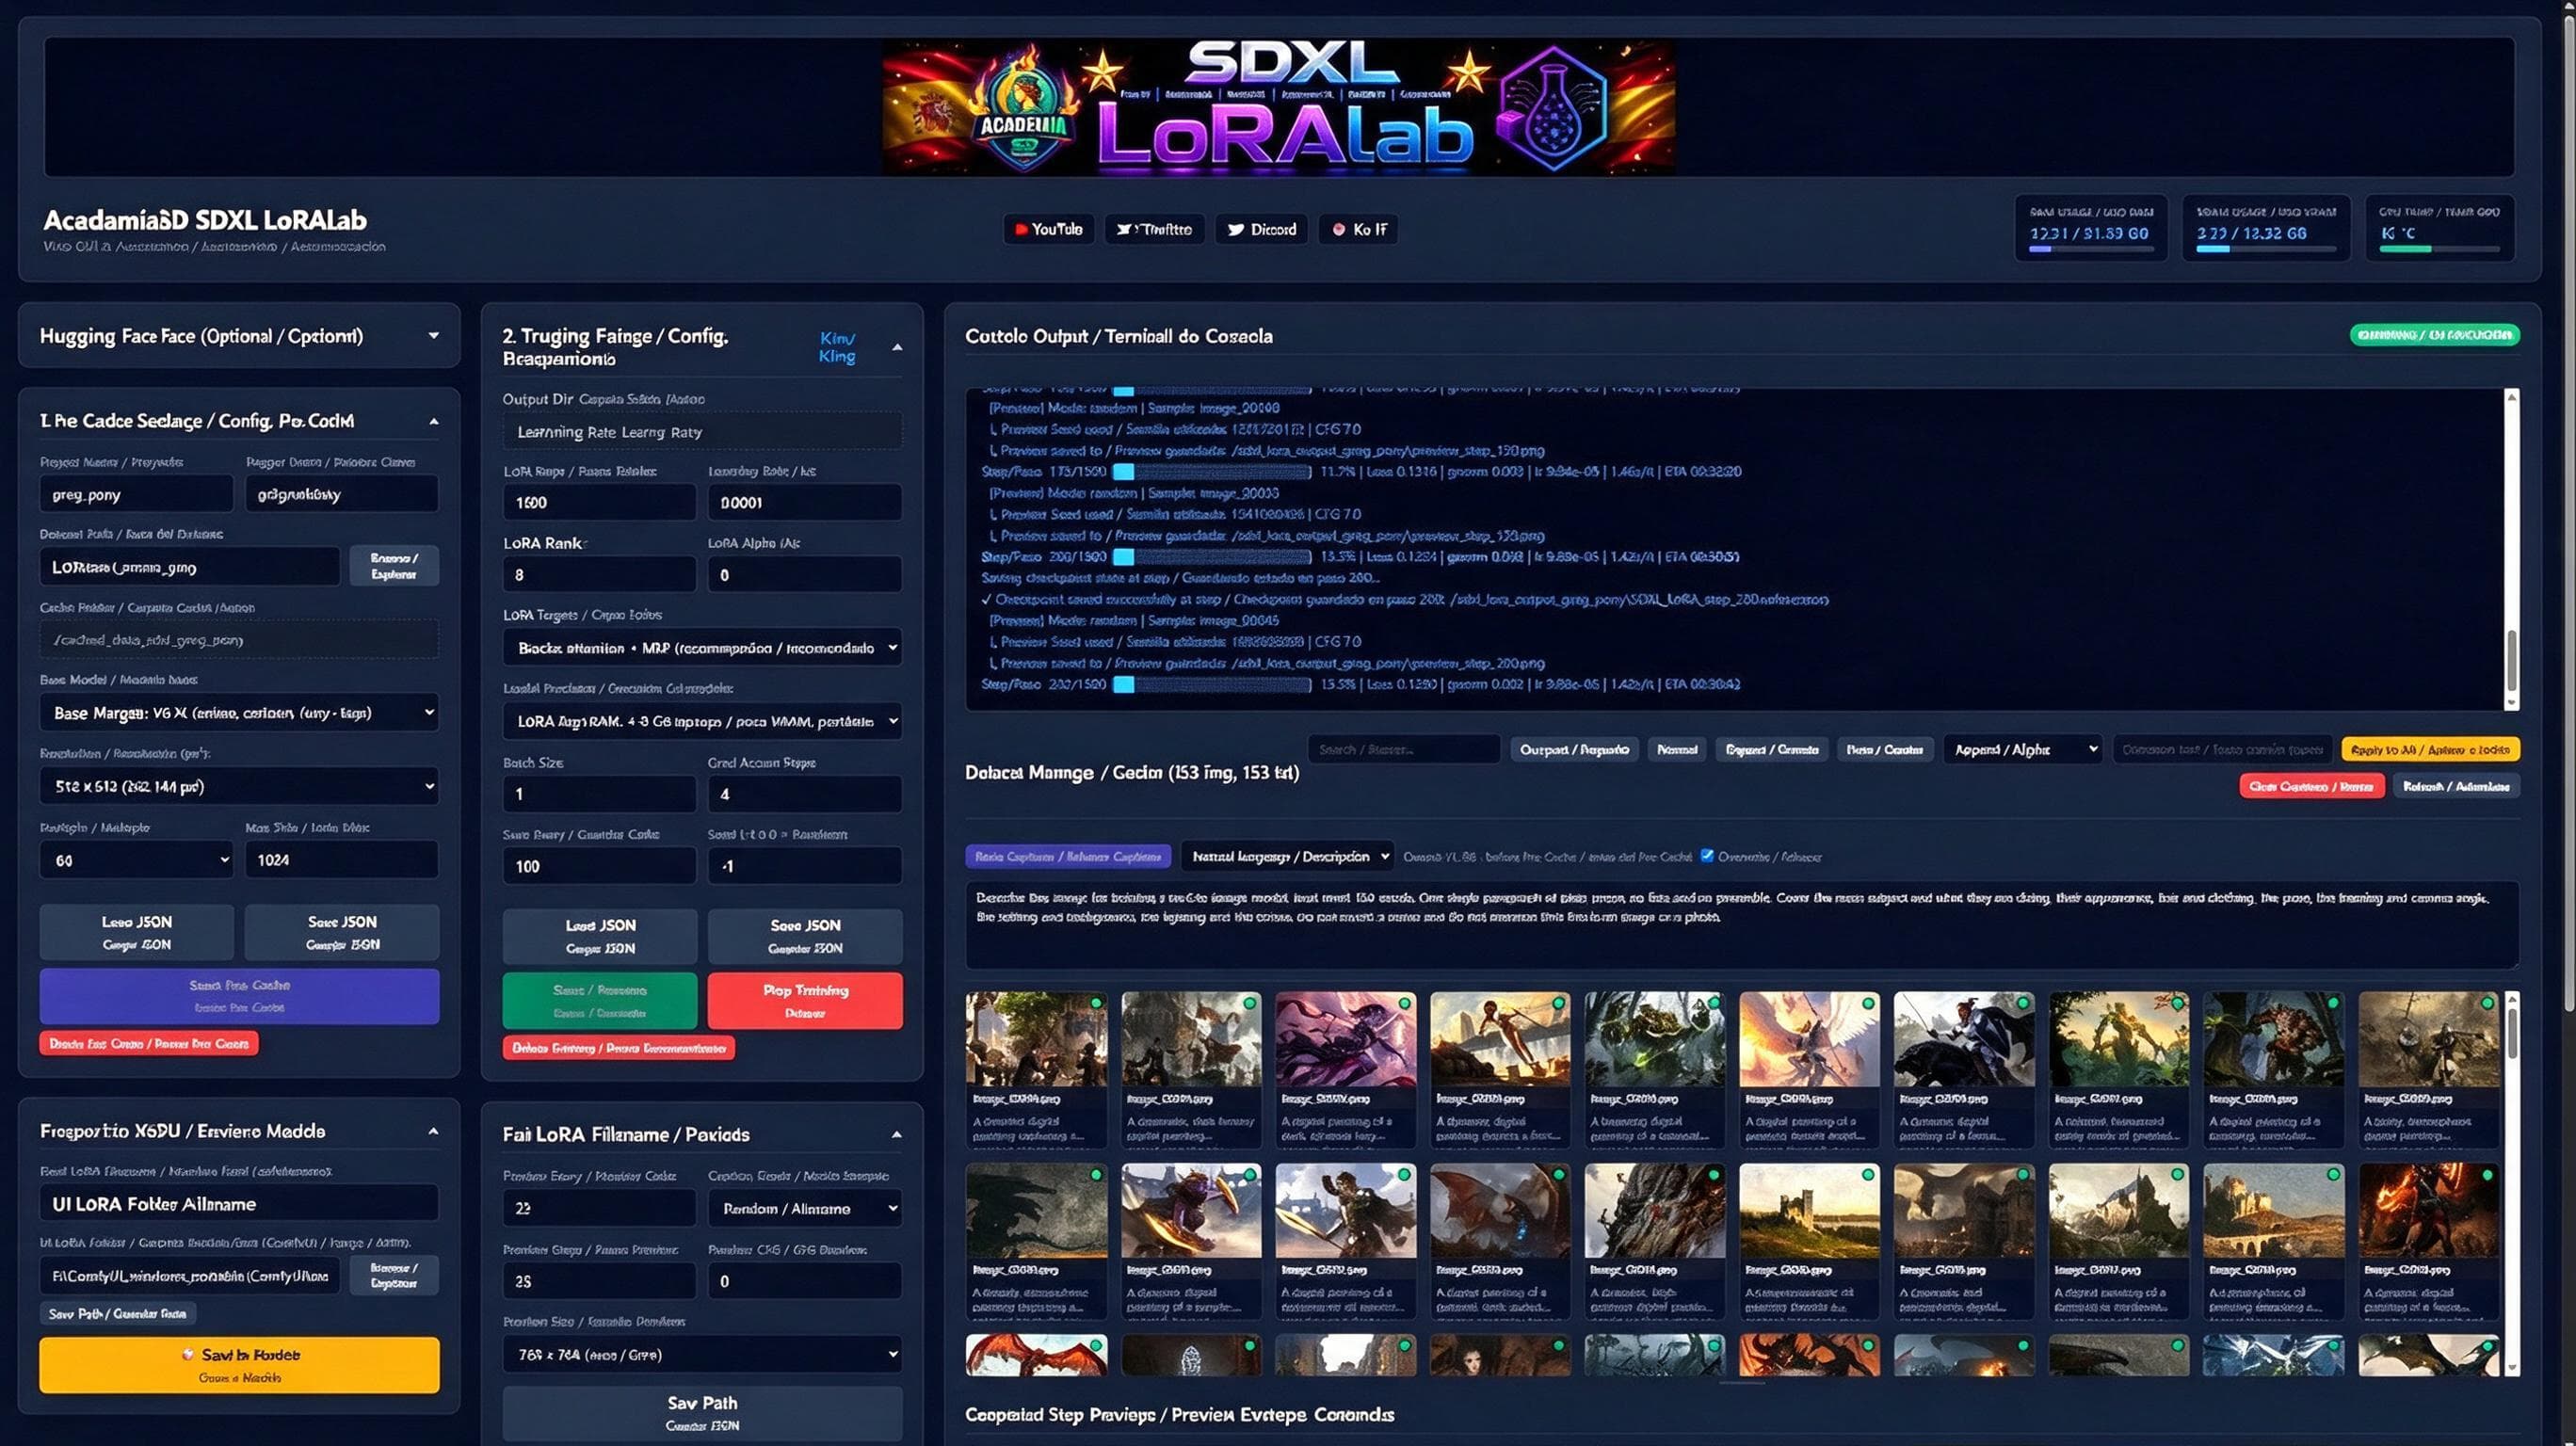This screenshot has height=1446, width=2576.
Task: Click Load JSON in section 1 panel
Action: (x=137, y=932)
